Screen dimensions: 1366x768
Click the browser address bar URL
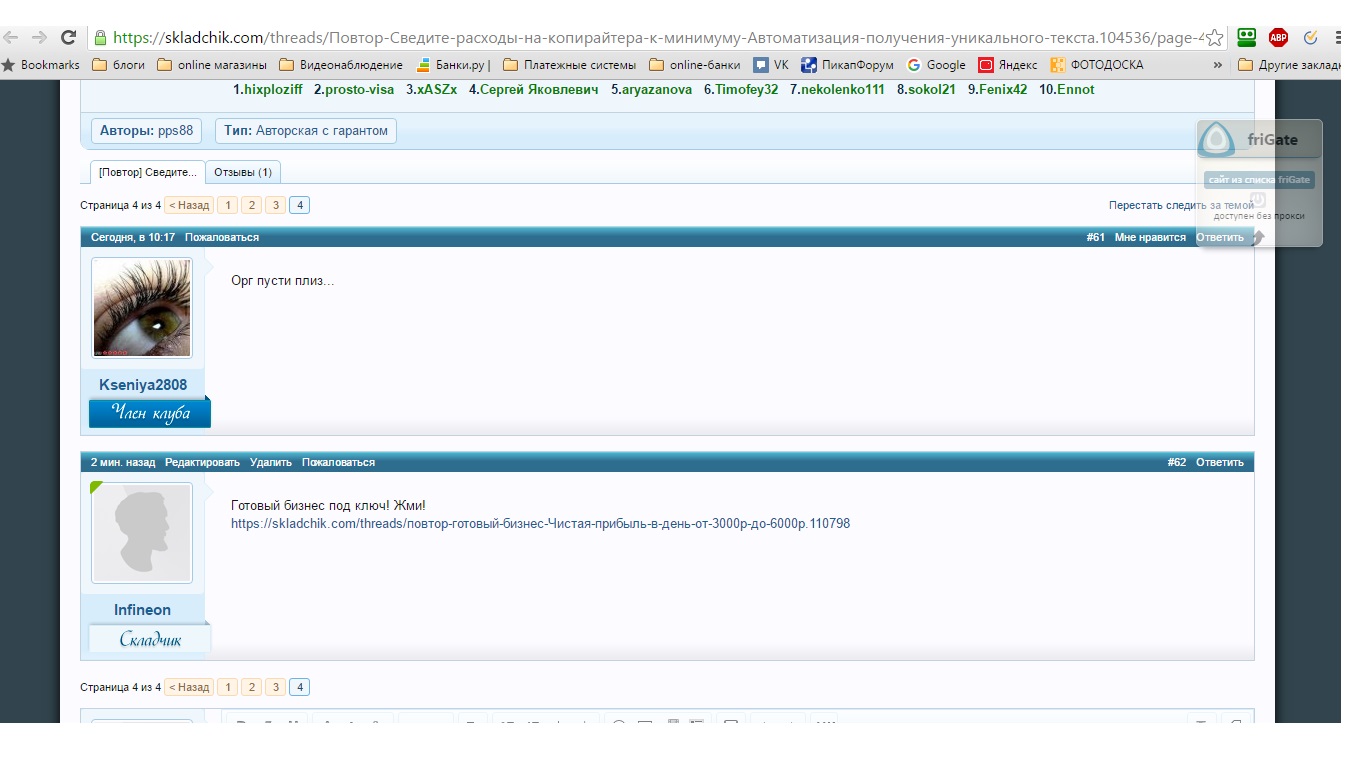[658, 38]
